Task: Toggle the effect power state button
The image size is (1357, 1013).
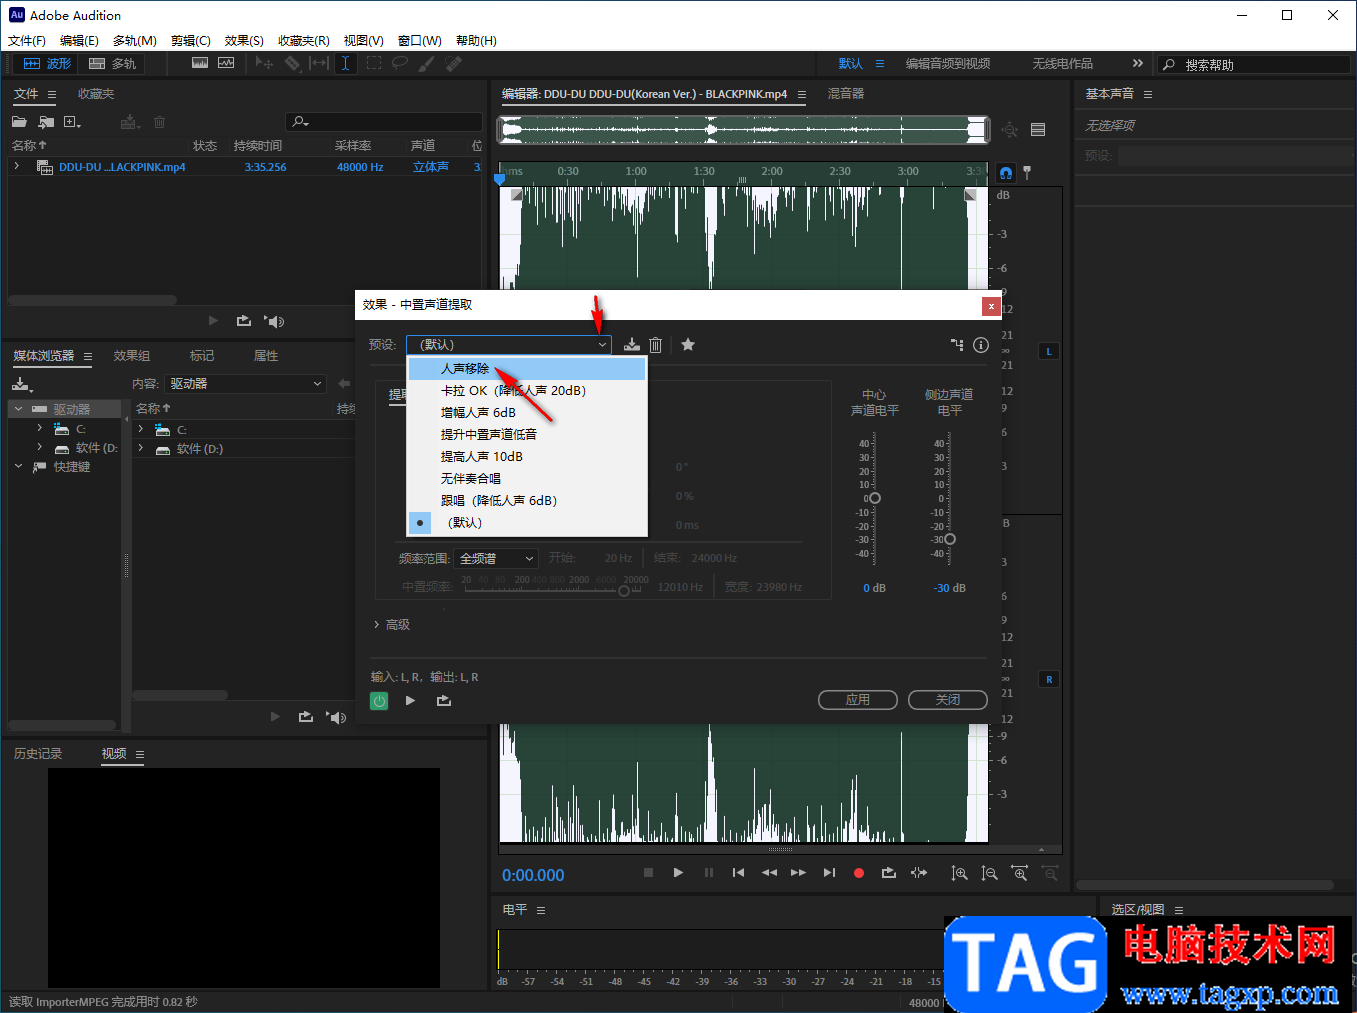Action: coord(379,701)
